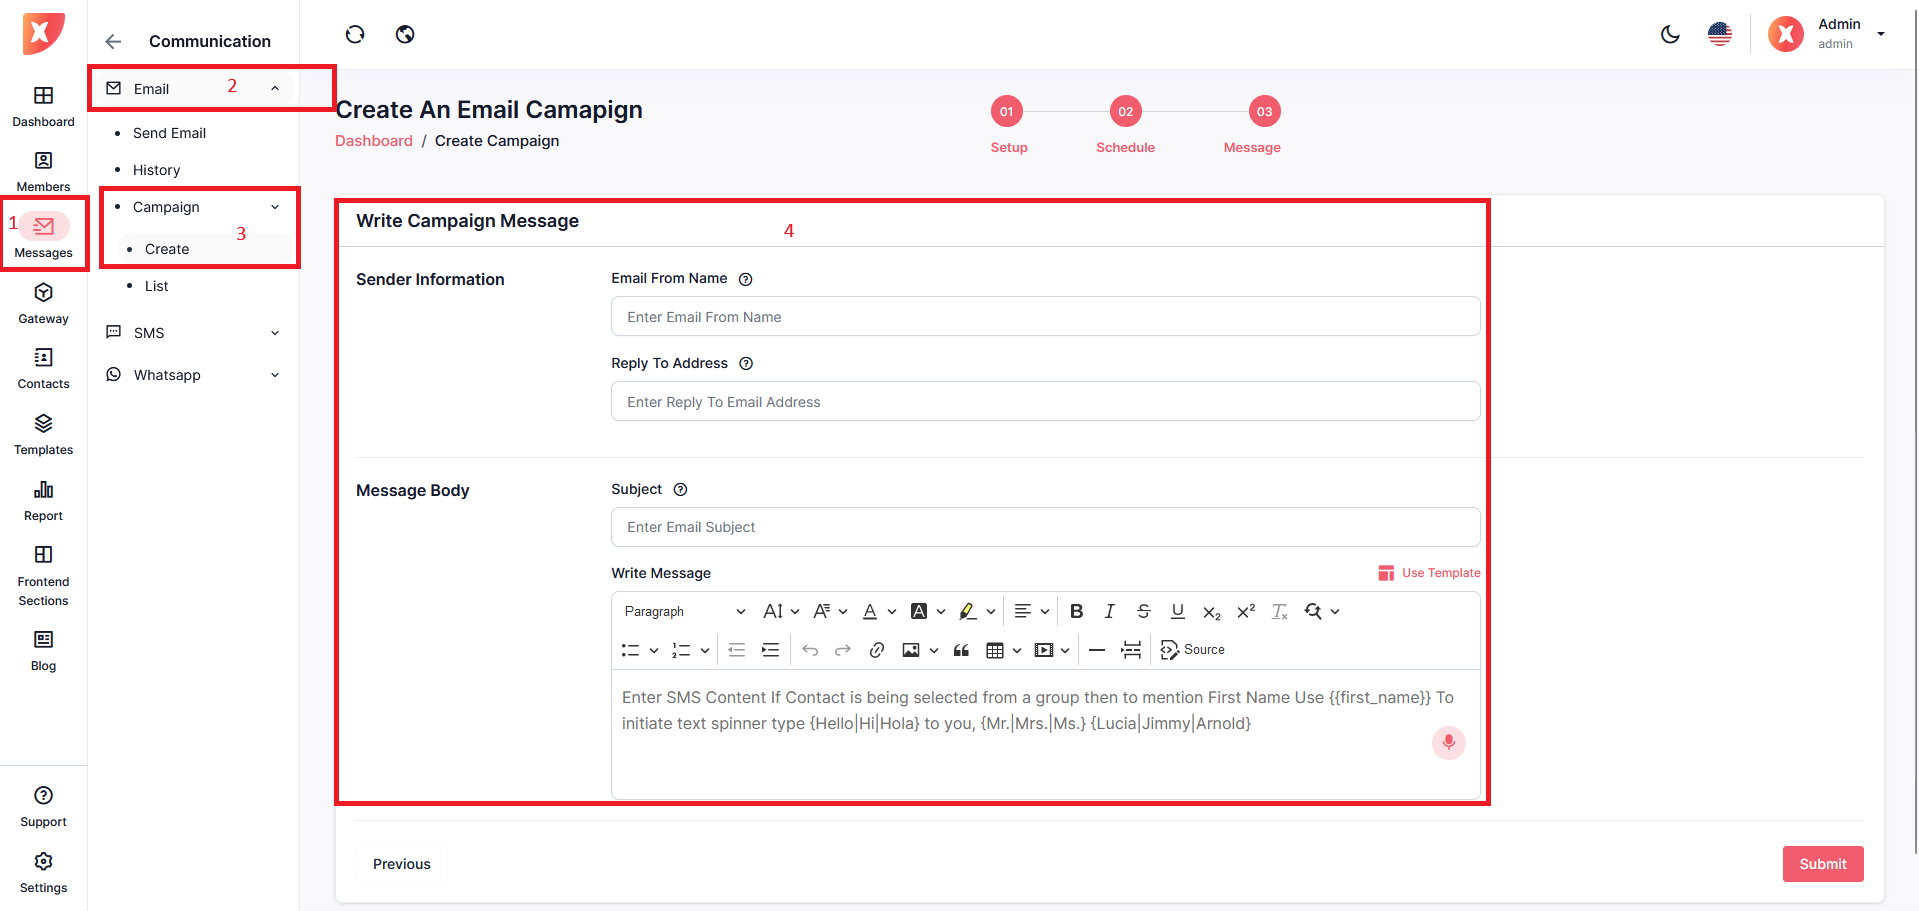Open Gateway from the sidebar
The width and height of the screenshot is (1919, 911).
43,303
